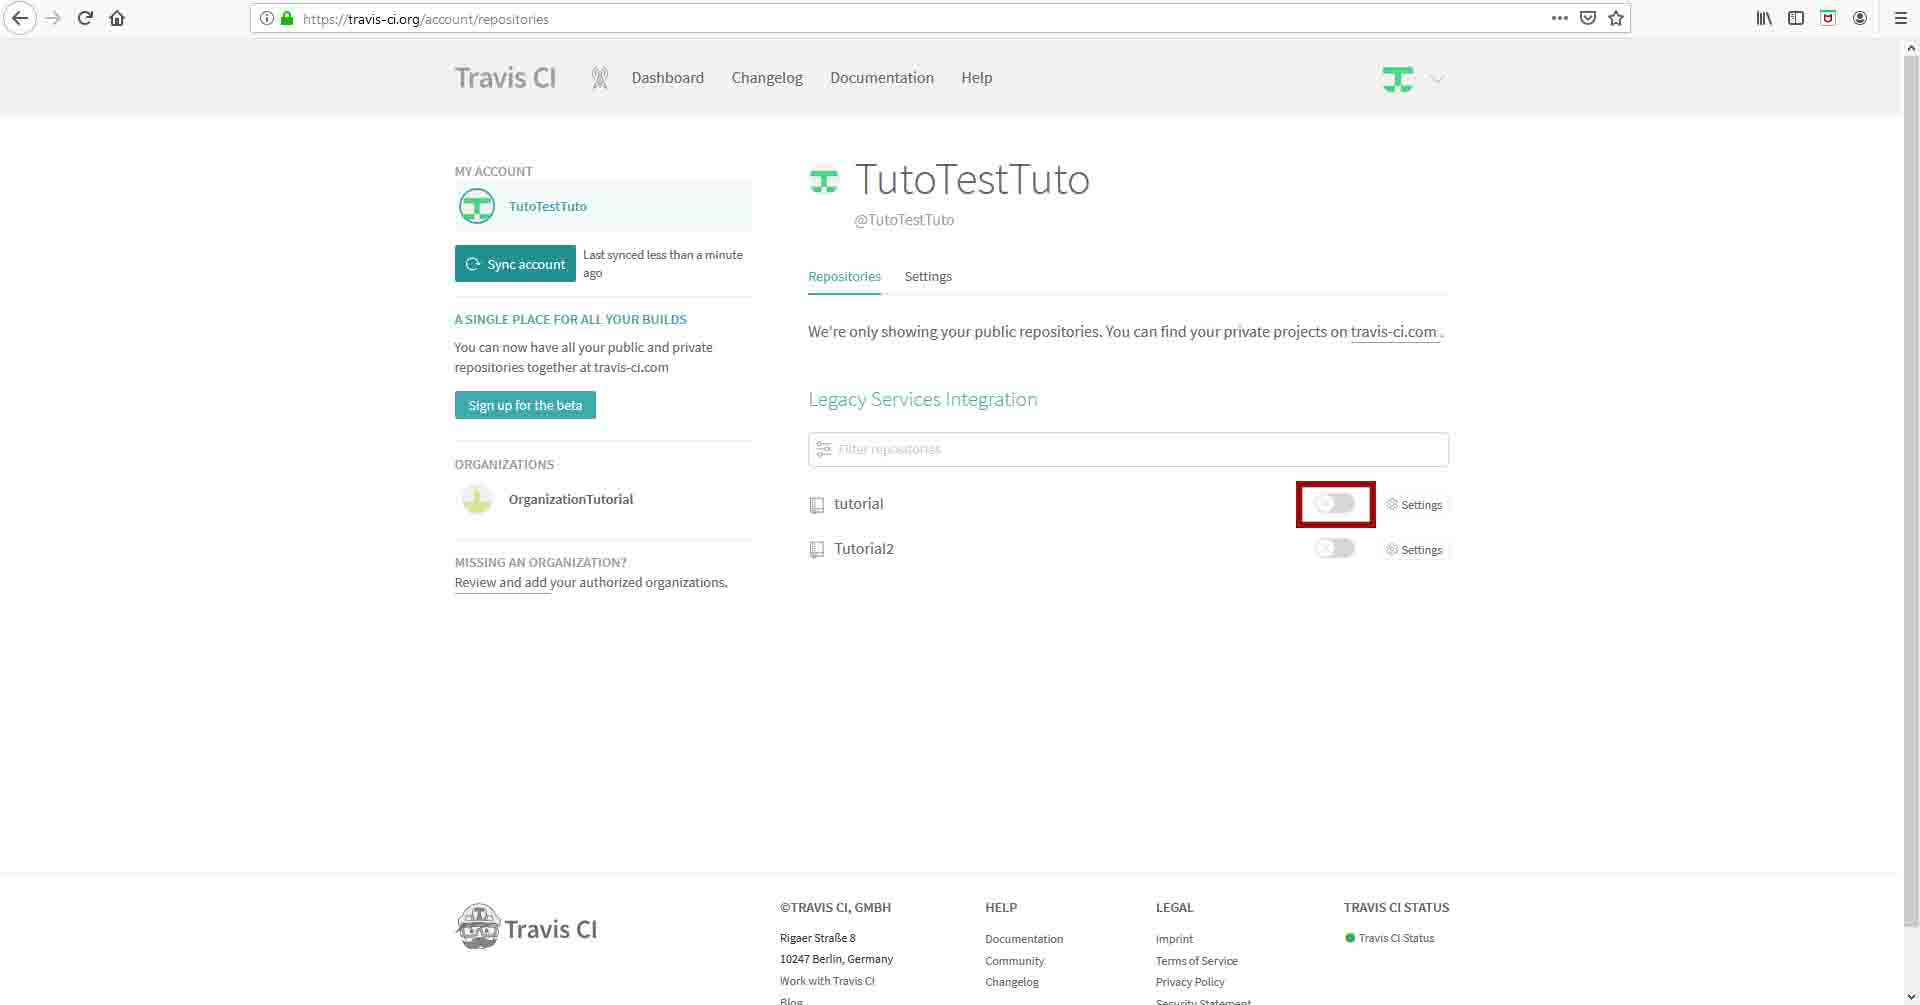Click the Filter repositories field
Image resolution: width=1920 pixels, height=1005 pixels.
tap(1128, 450)
